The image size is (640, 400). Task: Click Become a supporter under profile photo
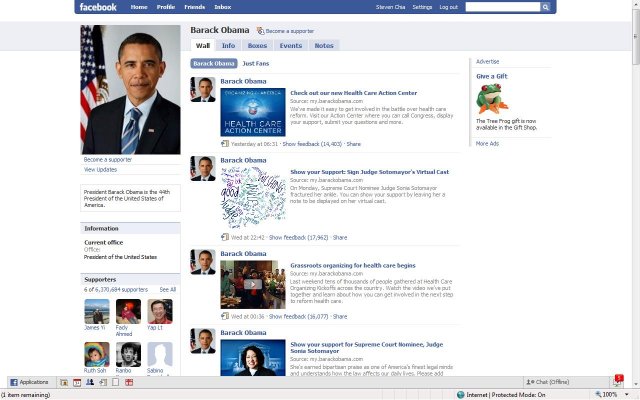[x=108, y=160]
